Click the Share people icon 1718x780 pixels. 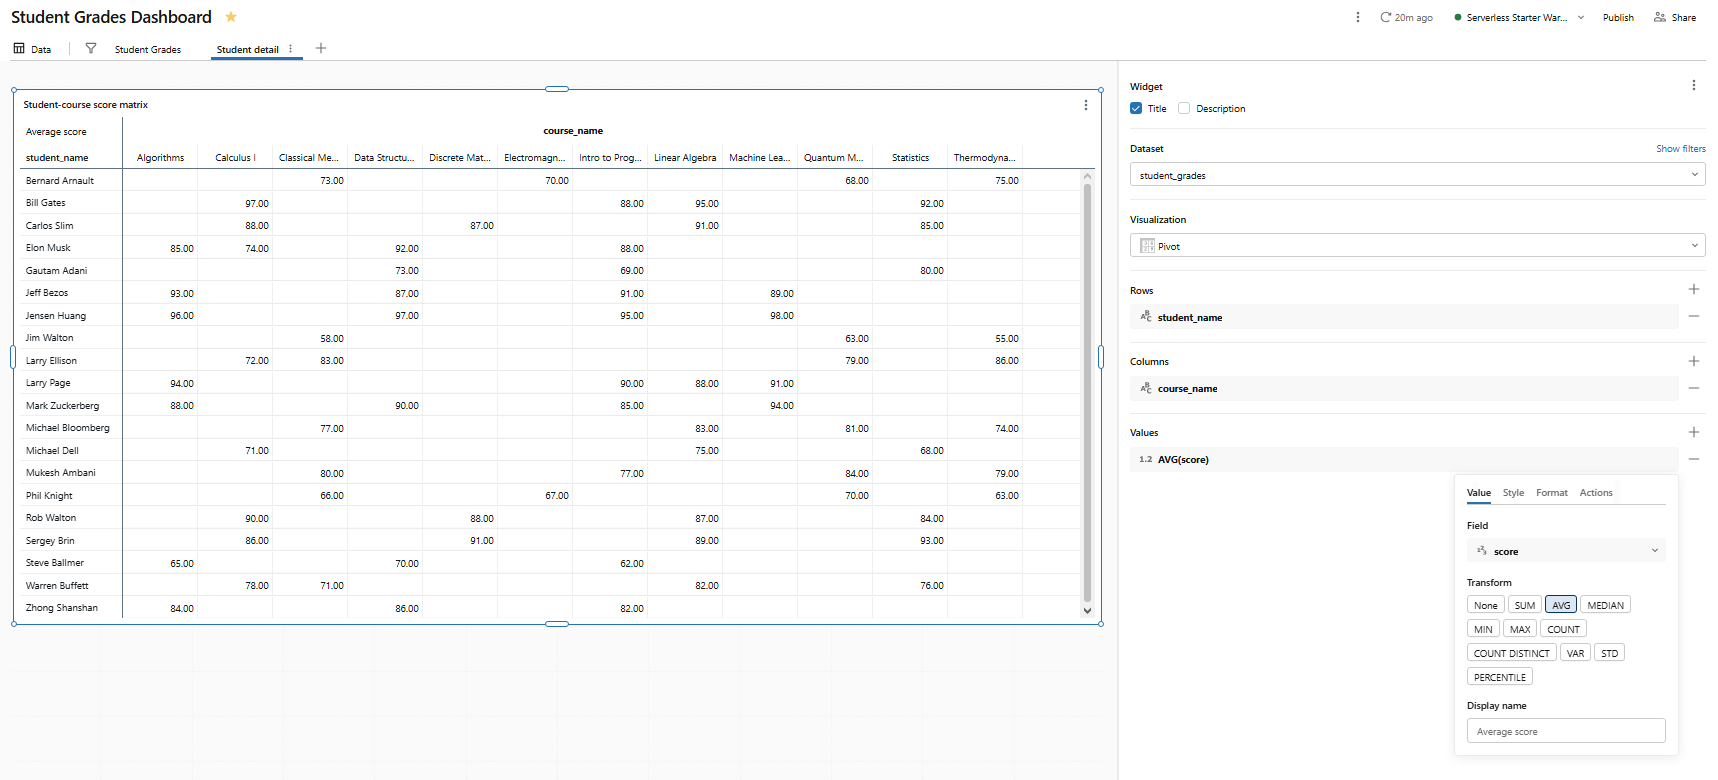(x=1660, y=17)
